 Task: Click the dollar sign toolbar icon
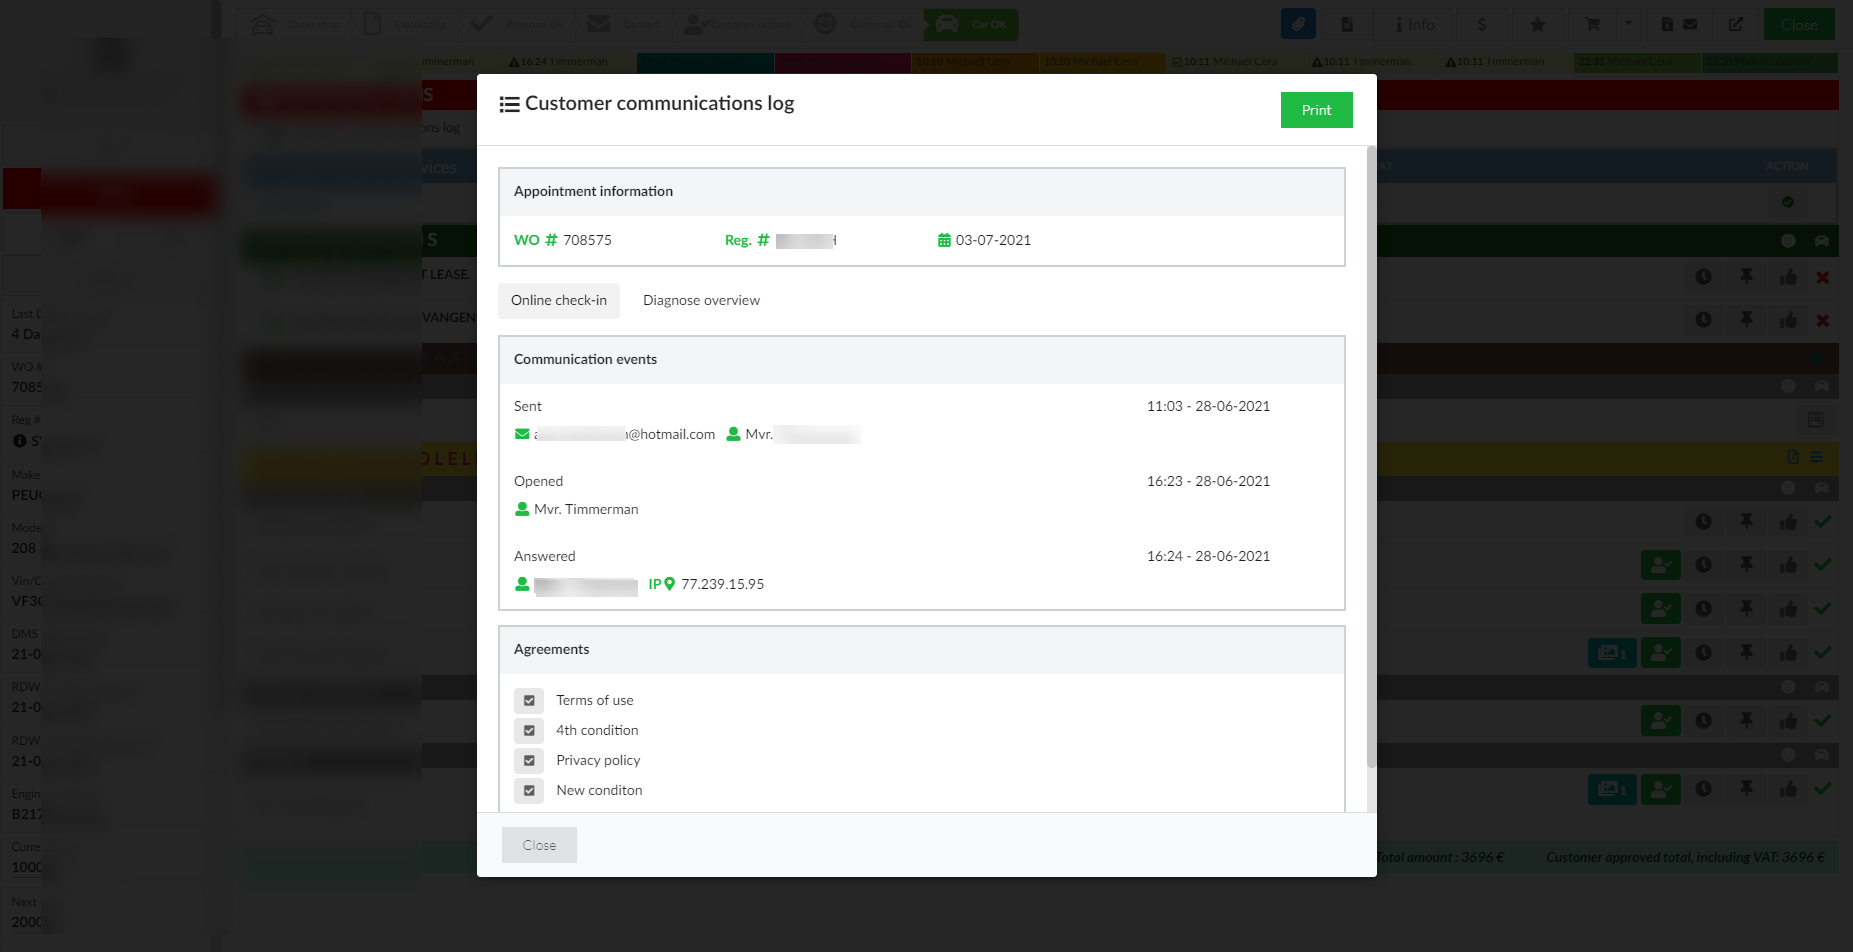coord(1482,24)
